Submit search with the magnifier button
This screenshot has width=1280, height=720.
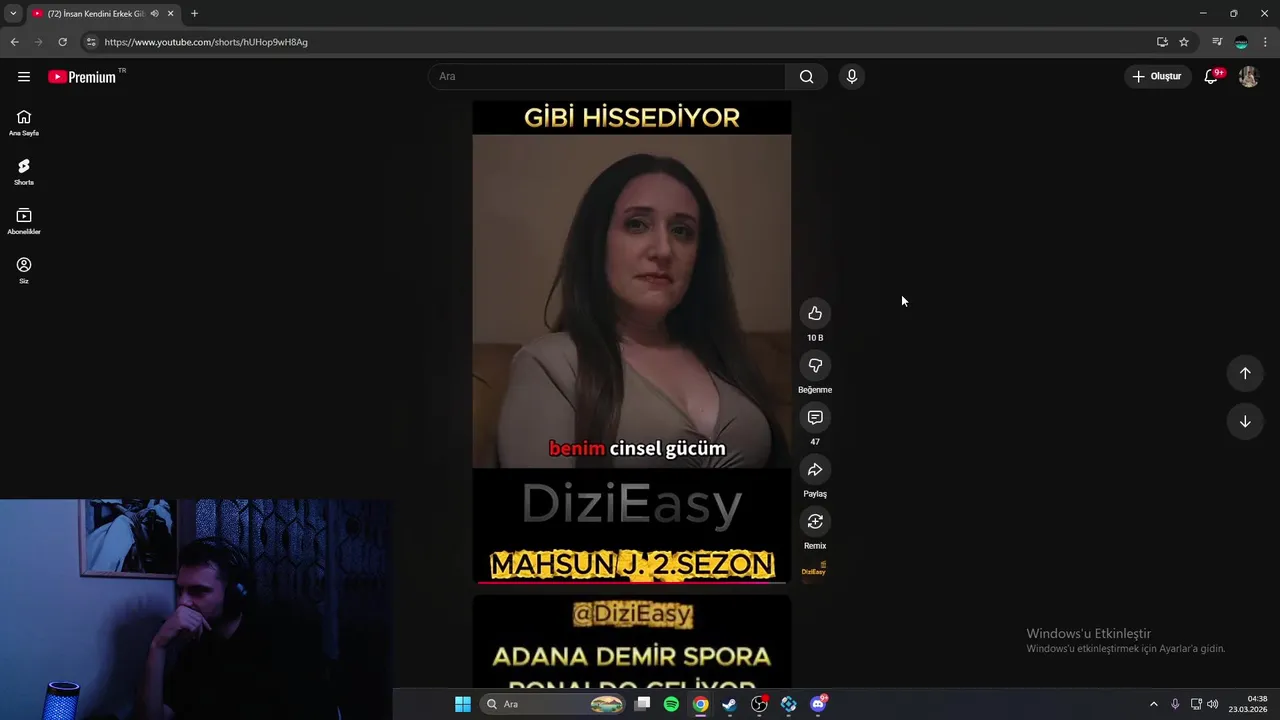tap(806, 76)
